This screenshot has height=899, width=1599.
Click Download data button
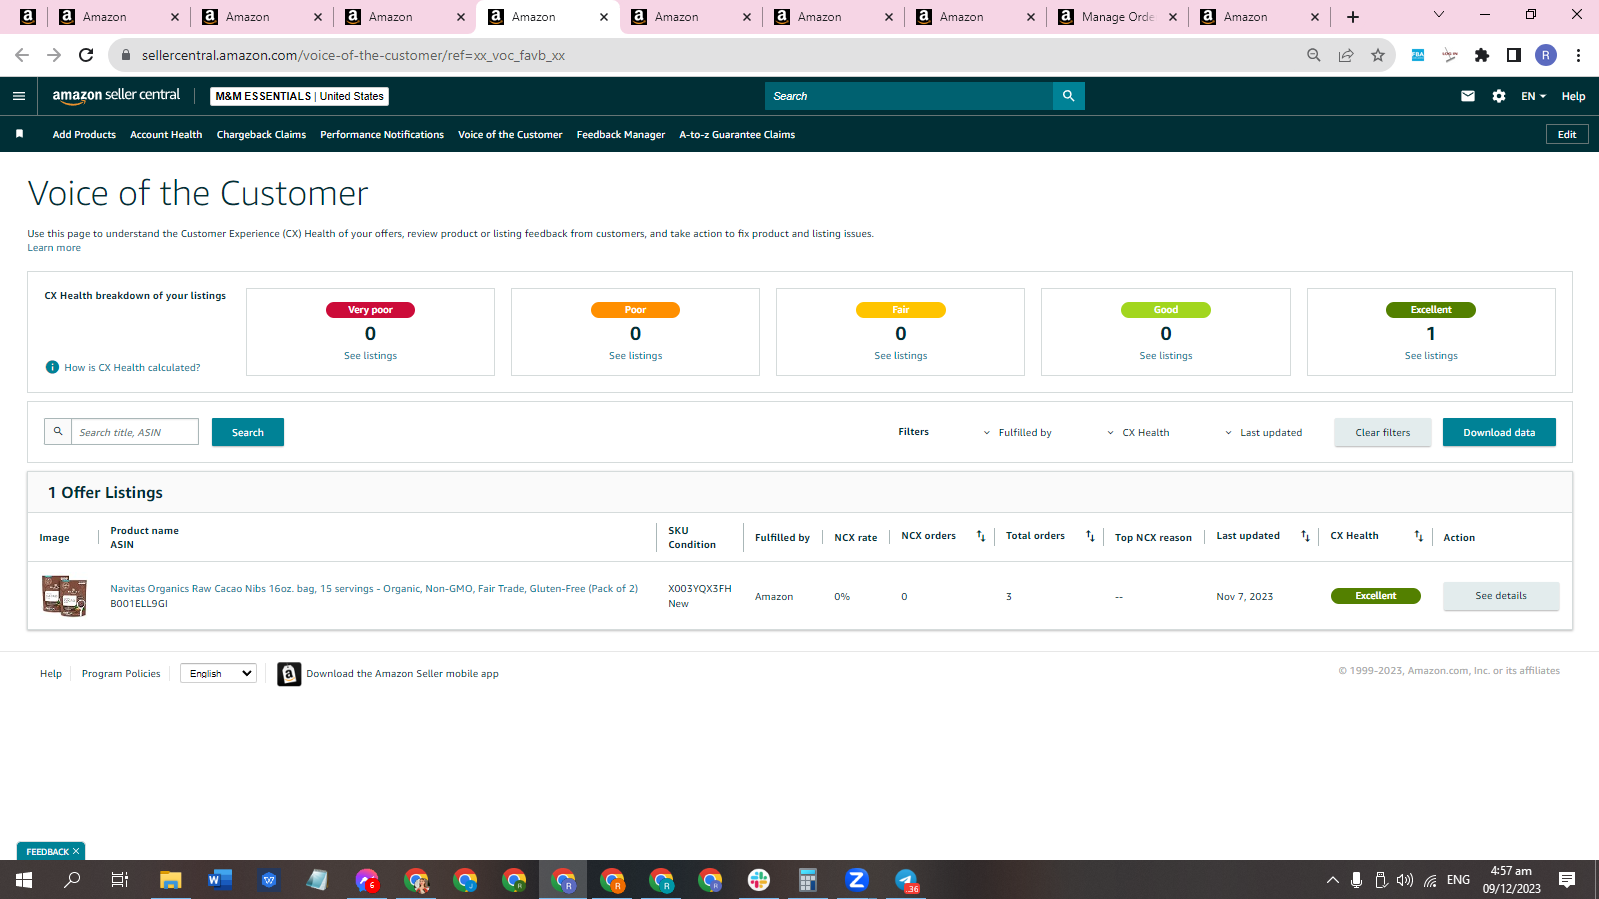tap(1499, 432)
